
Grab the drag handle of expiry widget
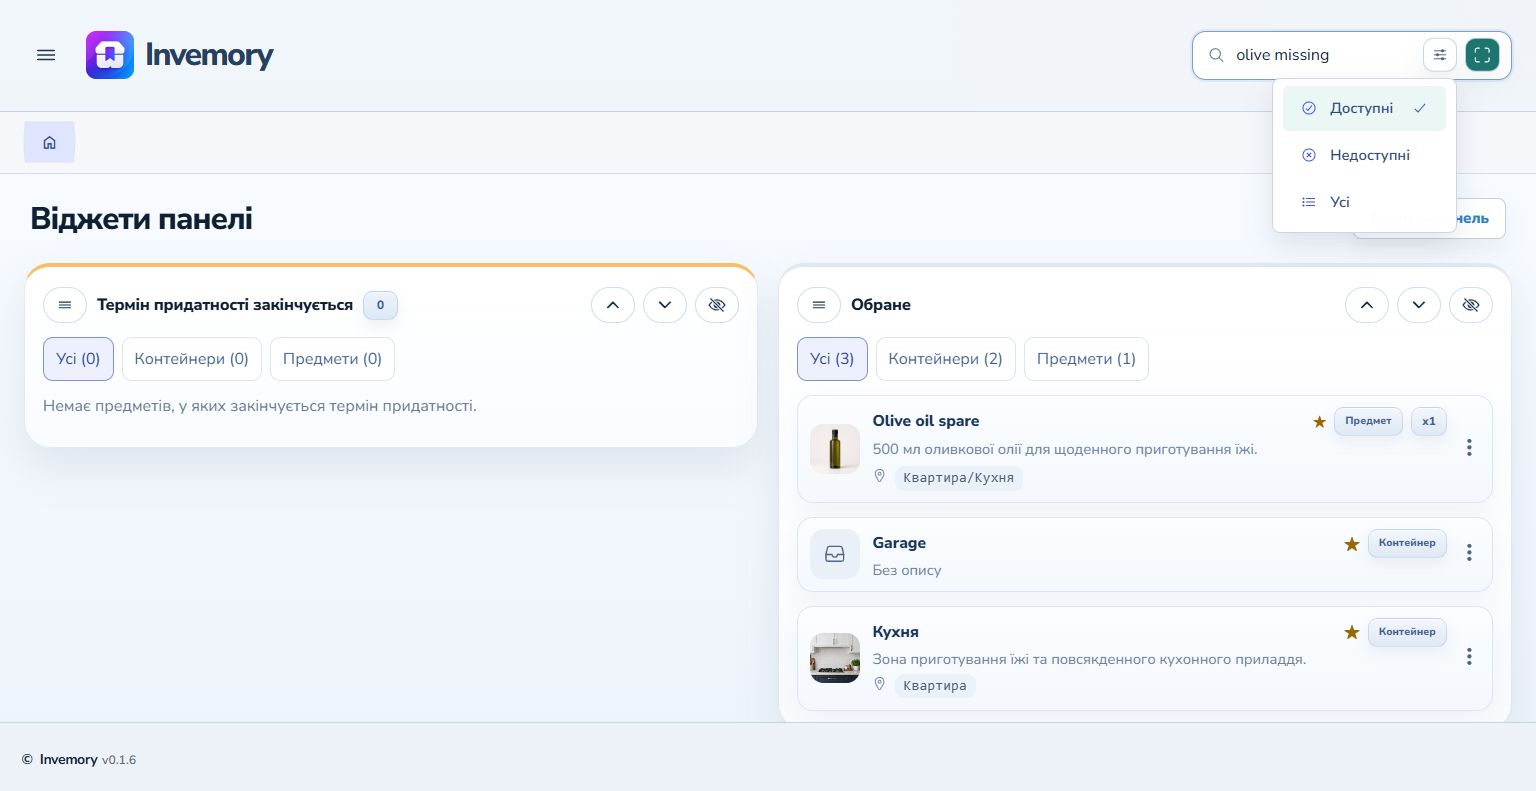[x=65, y=305]
